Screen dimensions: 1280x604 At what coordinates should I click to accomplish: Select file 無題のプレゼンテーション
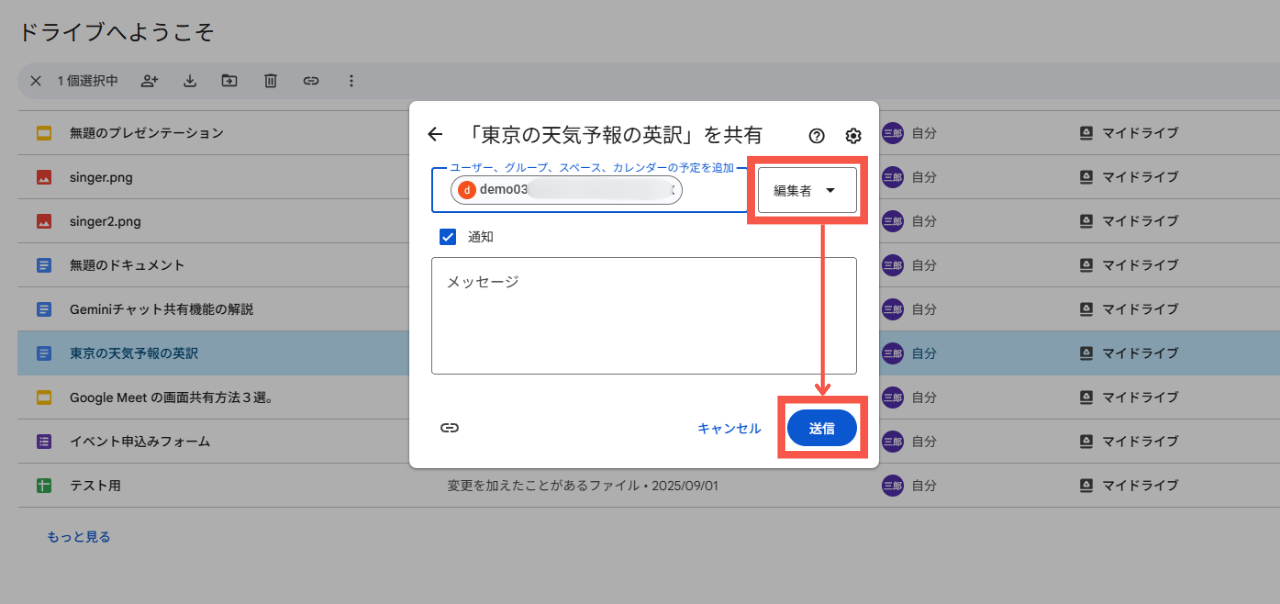pyautogui.click(x=146, y=133)
